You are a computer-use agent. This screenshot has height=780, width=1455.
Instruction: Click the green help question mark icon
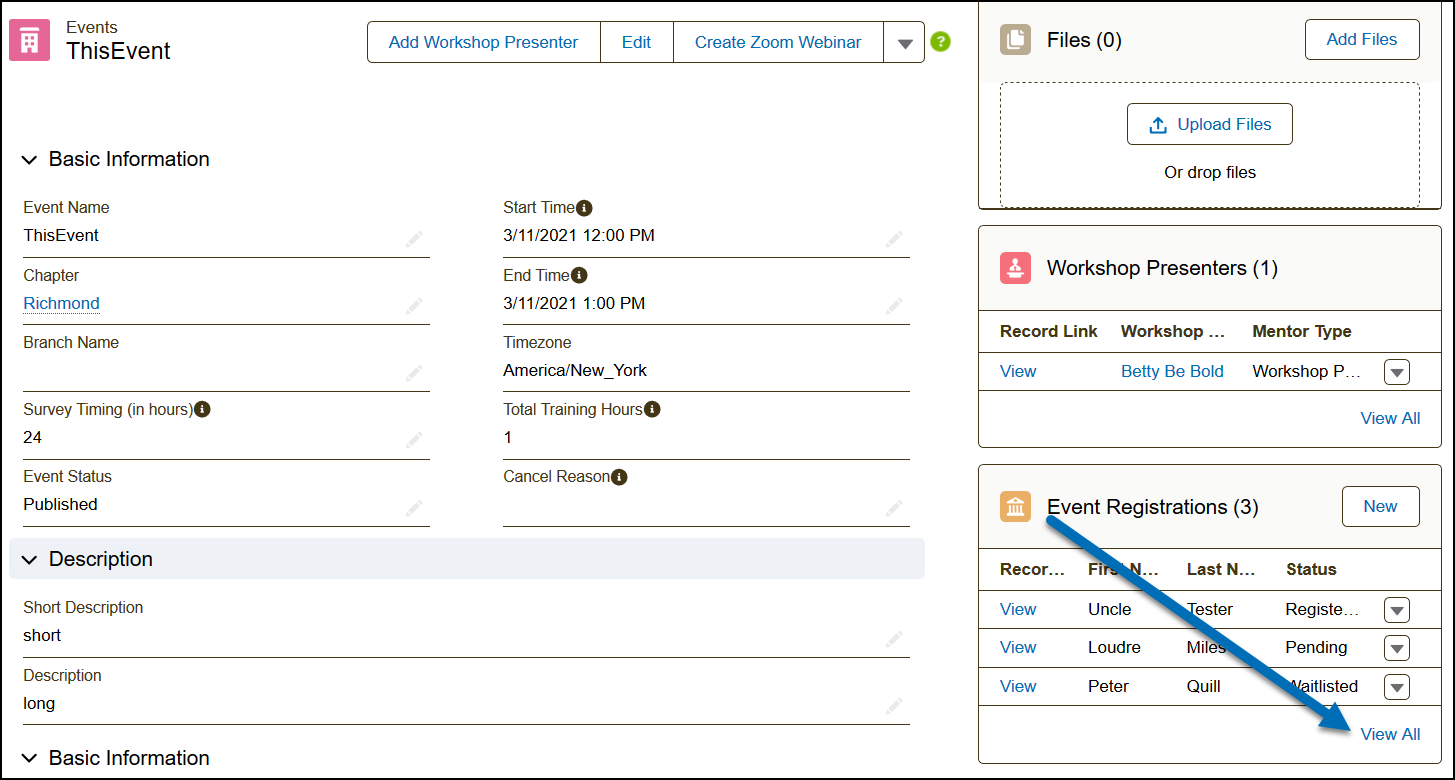click(940, 42)
